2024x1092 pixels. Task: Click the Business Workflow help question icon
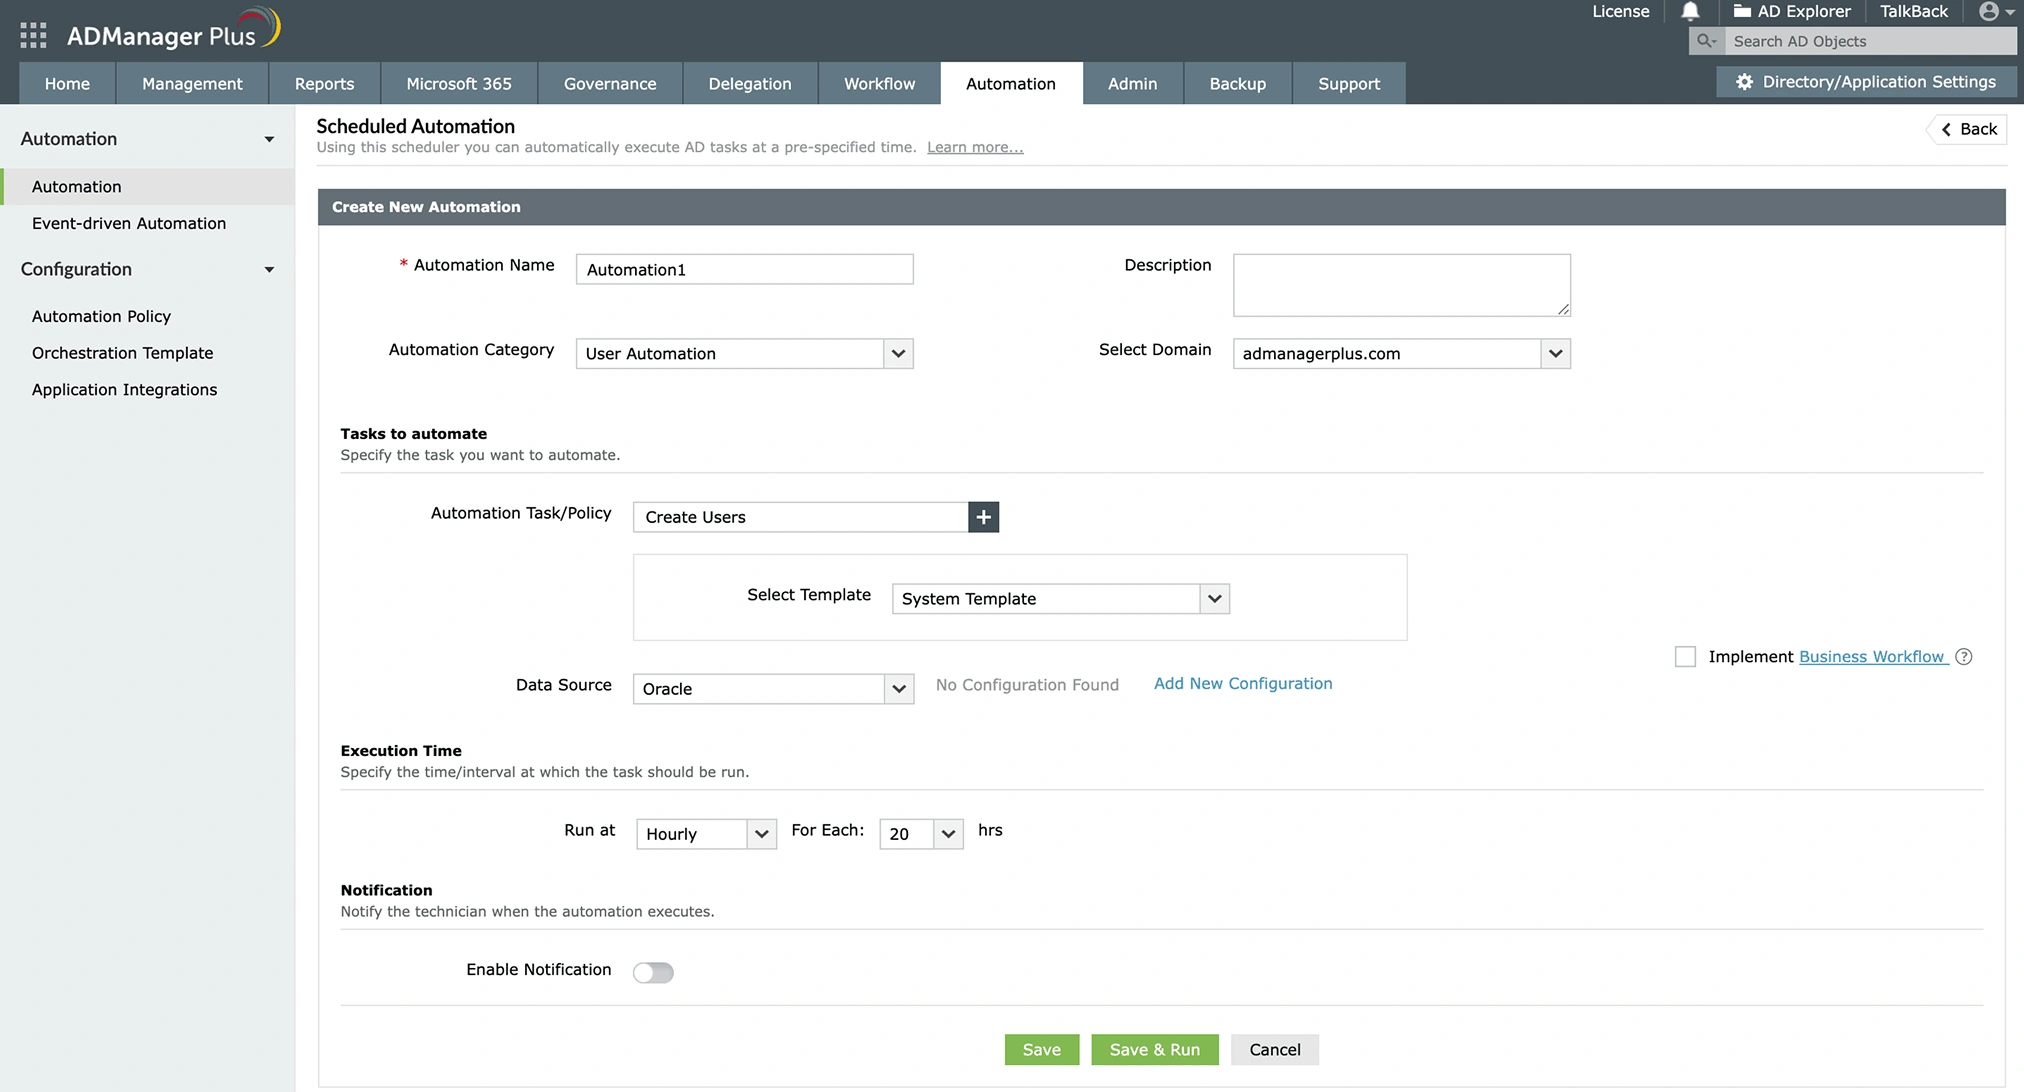(1964, 657)
